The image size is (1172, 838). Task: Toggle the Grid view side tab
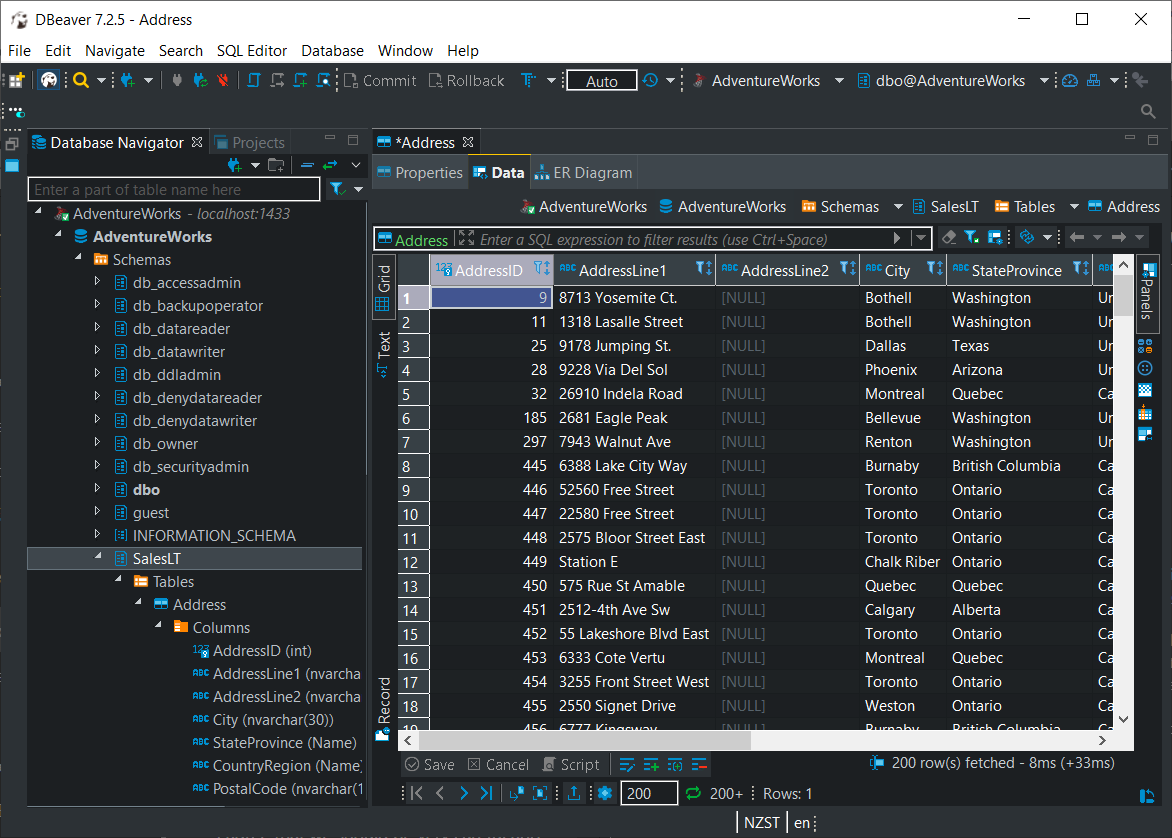tap(383, 287)
